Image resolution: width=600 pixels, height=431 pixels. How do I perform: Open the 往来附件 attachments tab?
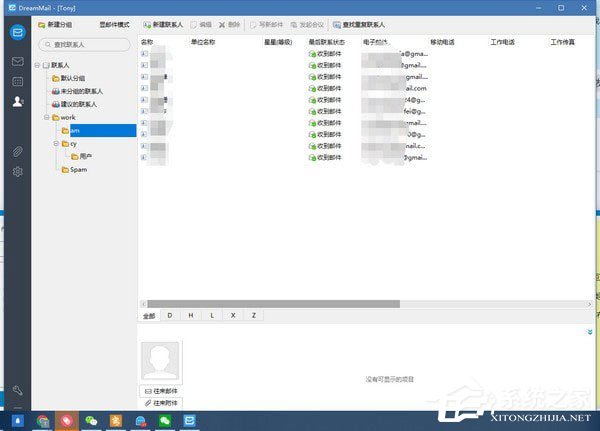pos(161,403)
